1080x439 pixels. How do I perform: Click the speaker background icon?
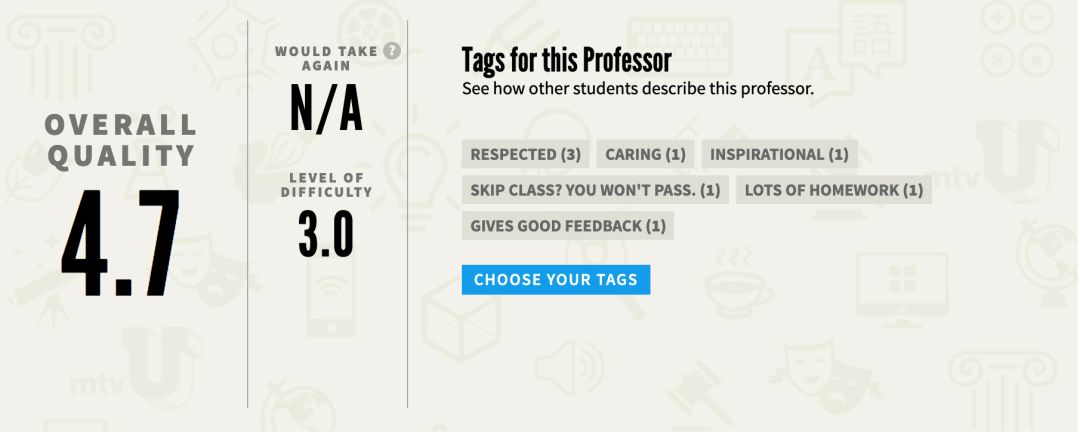tap(569, 368)
